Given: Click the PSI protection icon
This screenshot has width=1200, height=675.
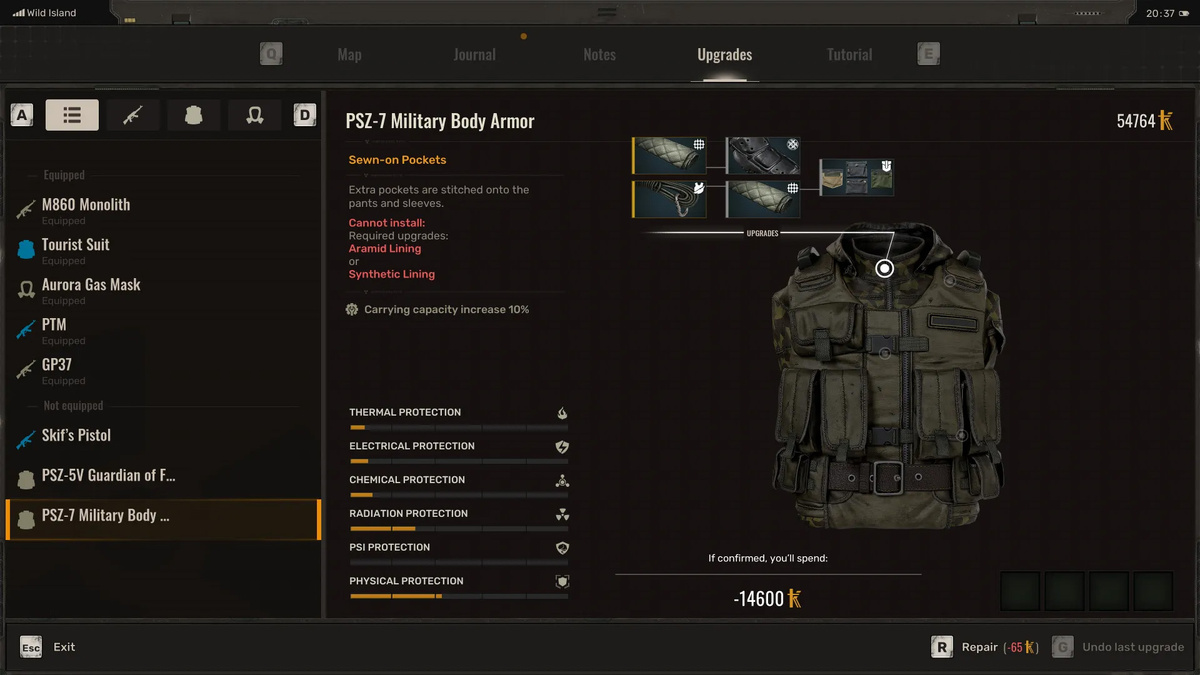Looking at the screenshot, I should [562, 548].
